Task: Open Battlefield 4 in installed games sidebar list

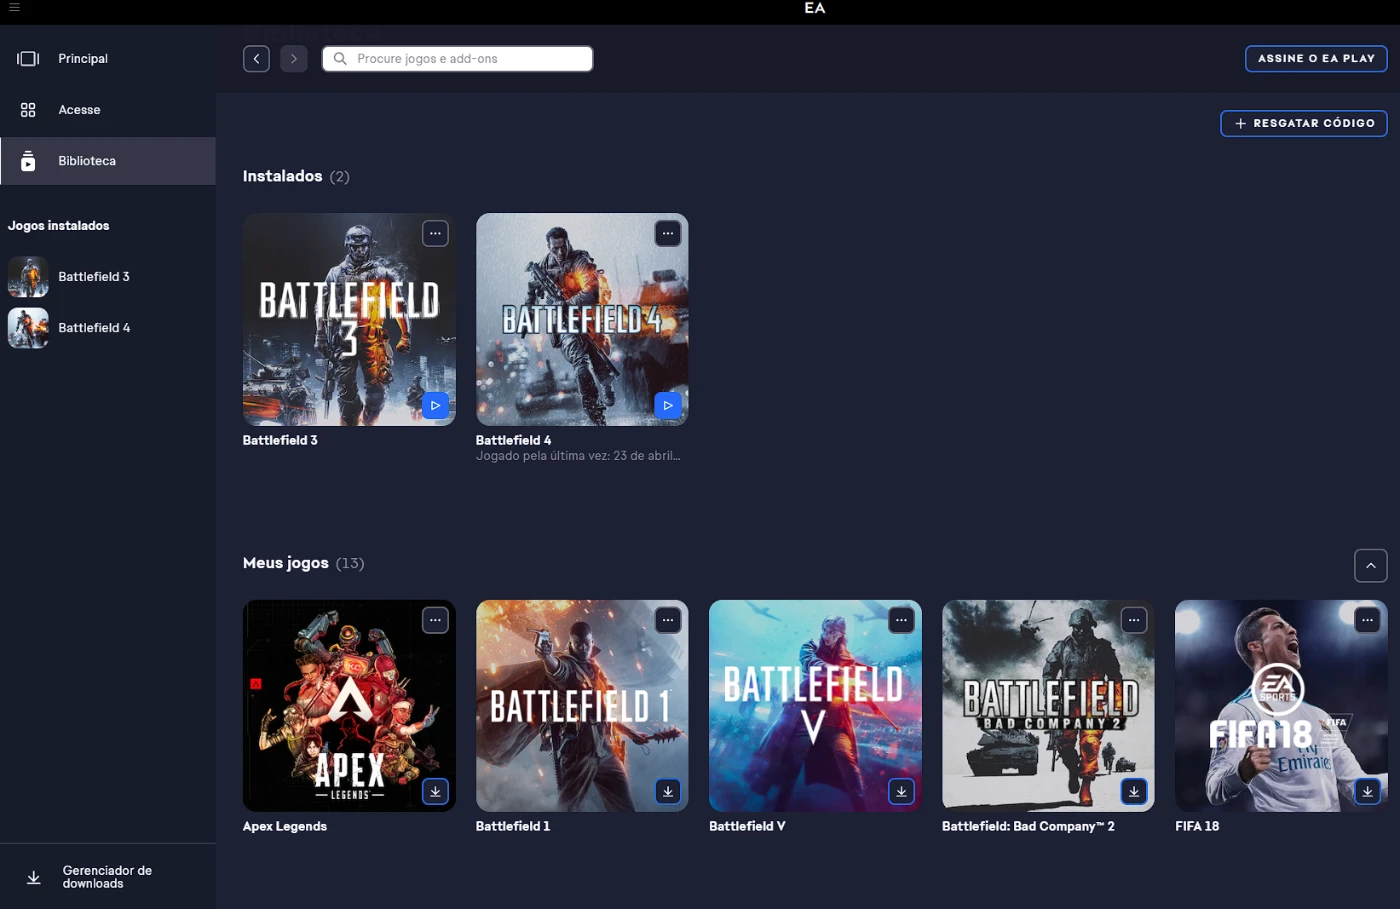Action: click(x=108, y=328)
